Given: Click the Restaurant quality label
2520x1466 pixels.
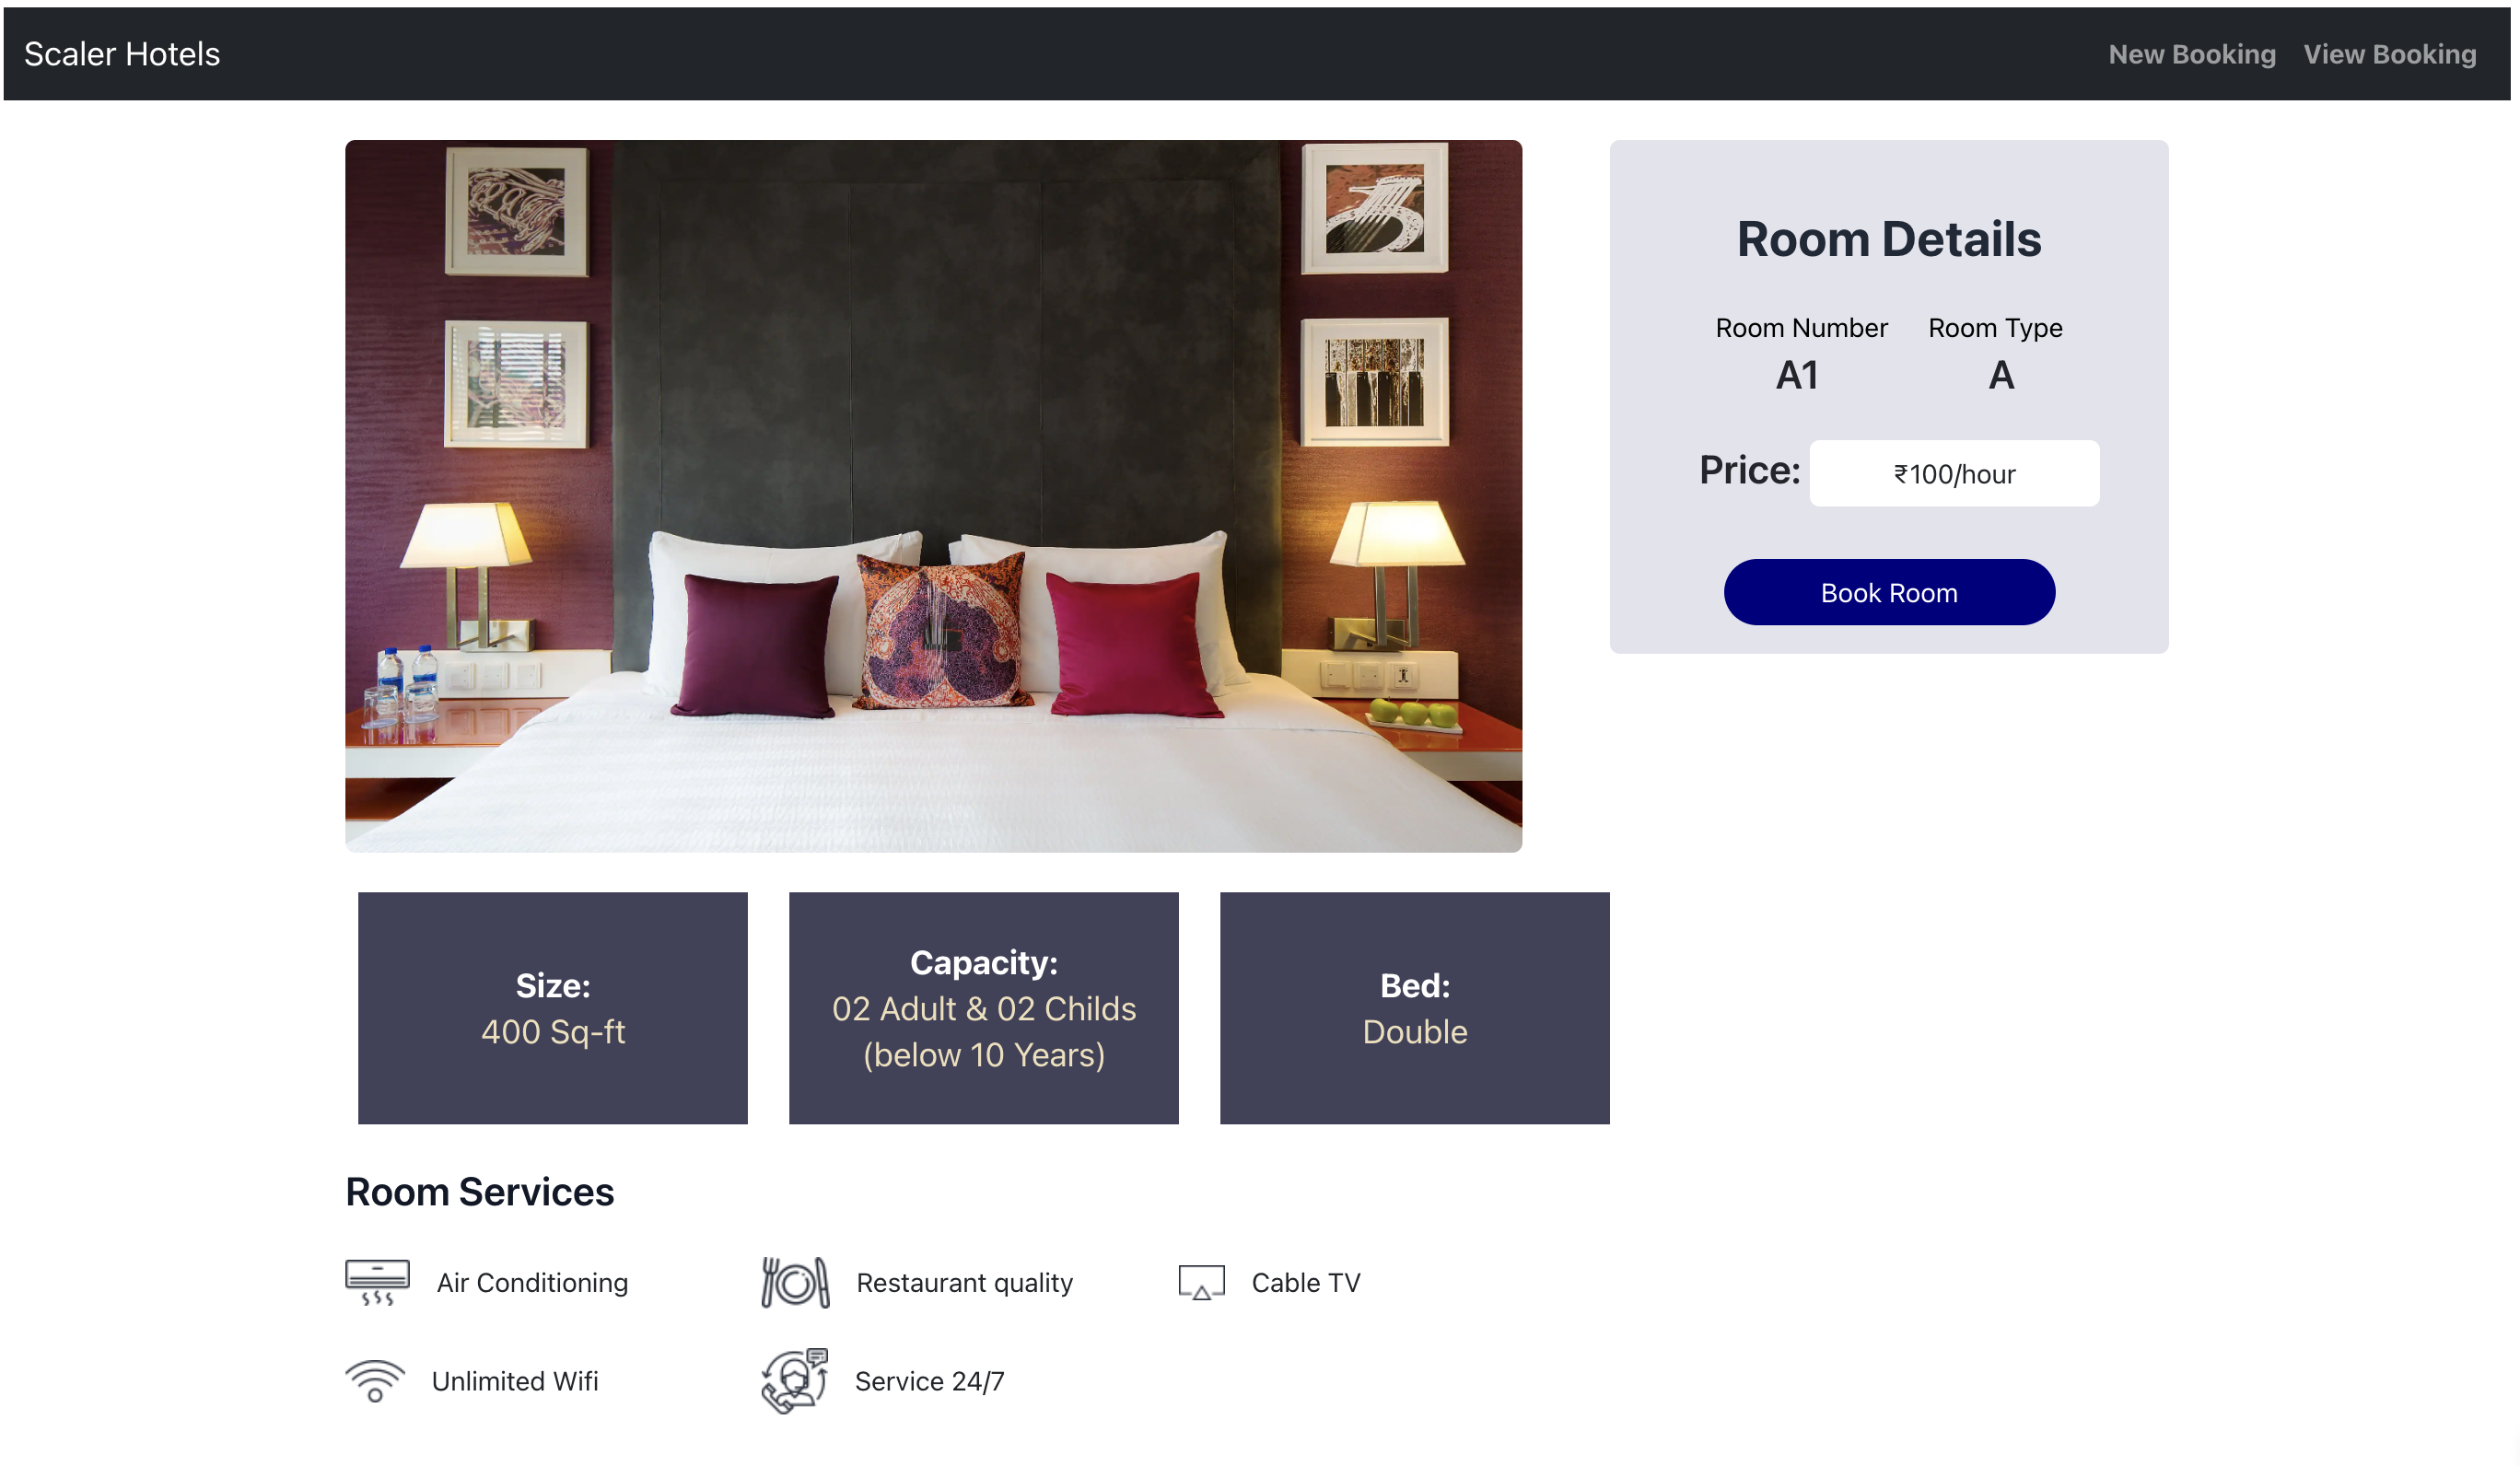Looking at the screenshot, I should point(964,1282).
